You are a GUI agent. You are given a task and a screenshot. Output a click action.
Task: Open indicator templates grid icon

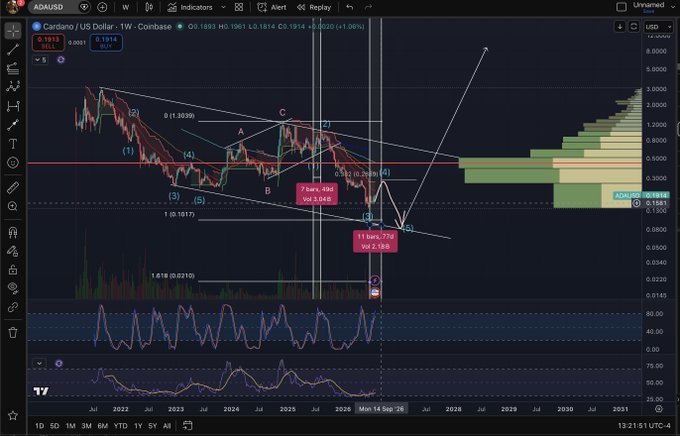tap(239, 7)
